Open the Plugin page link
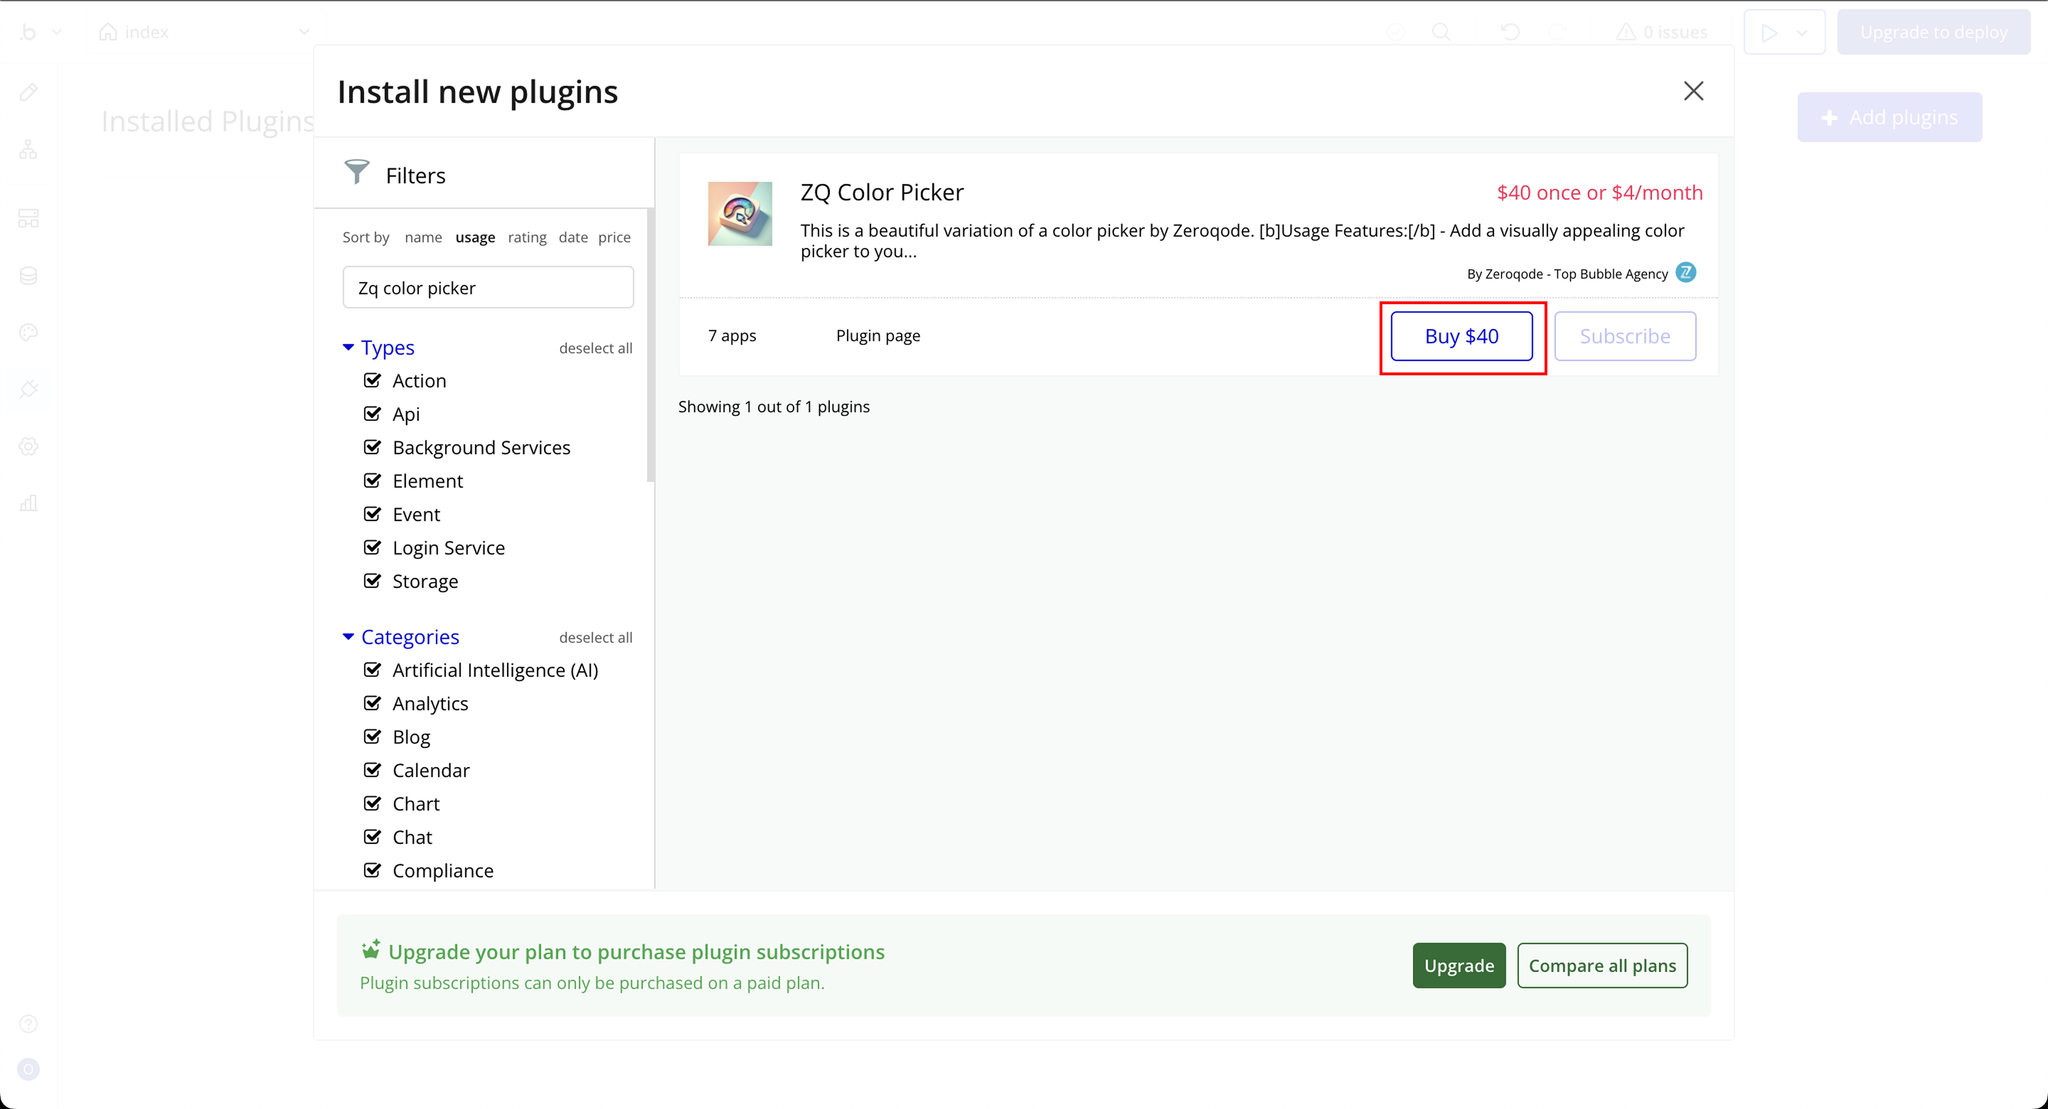The image size is (2048, 1109). tap(878, 336)
